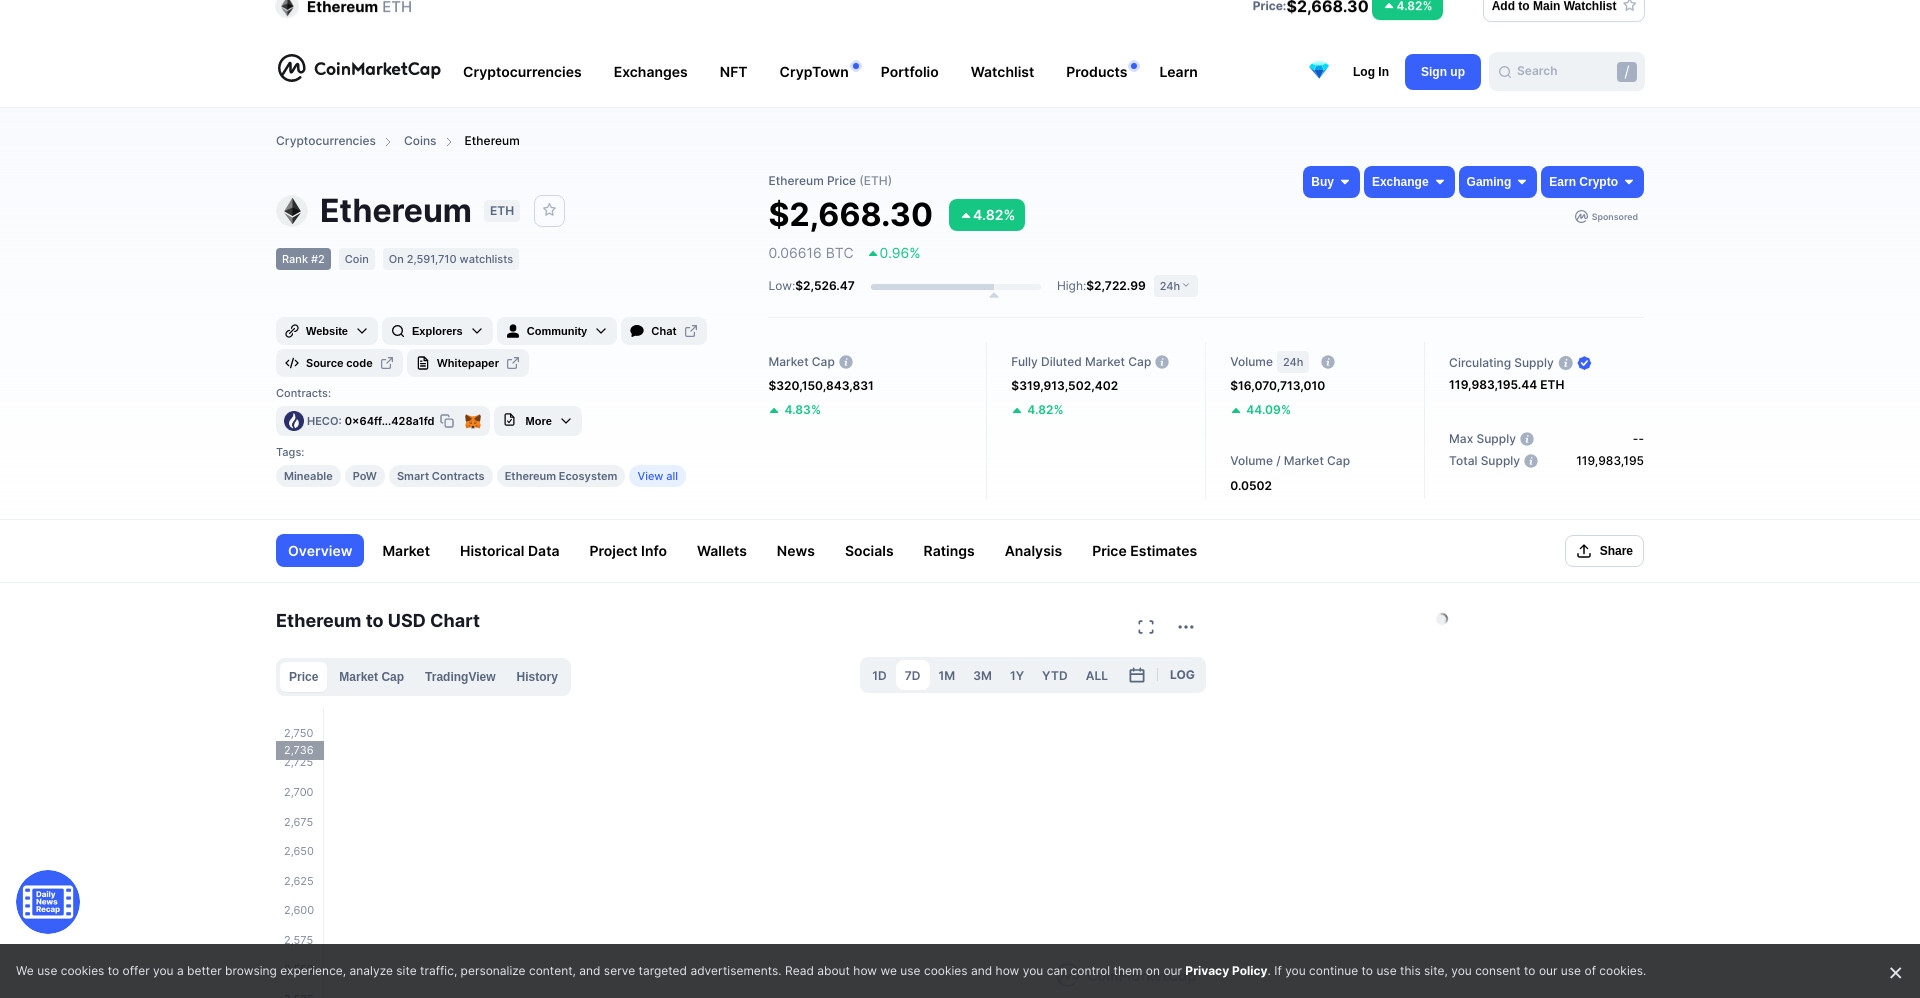Click the Smart Contracts tag

point(440,476)
